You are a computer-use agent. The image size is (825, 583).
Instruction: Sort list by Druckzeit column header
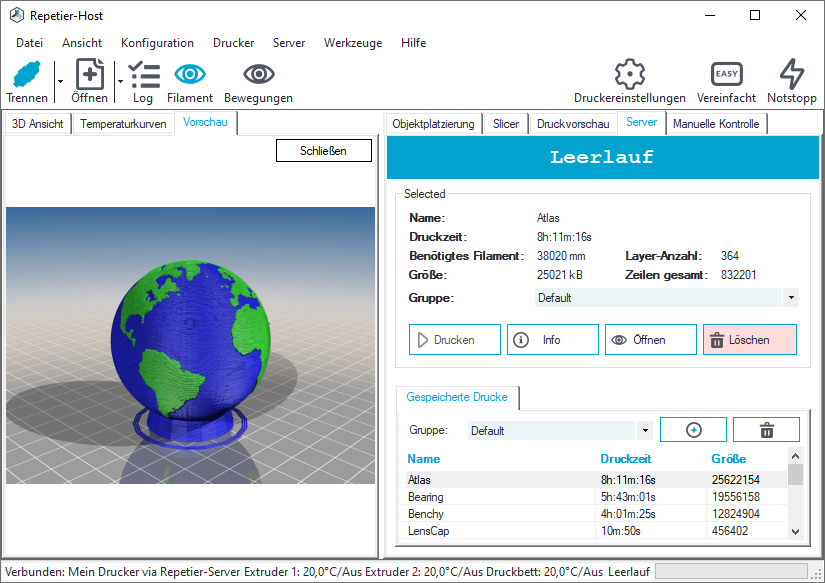pos(626,459)
